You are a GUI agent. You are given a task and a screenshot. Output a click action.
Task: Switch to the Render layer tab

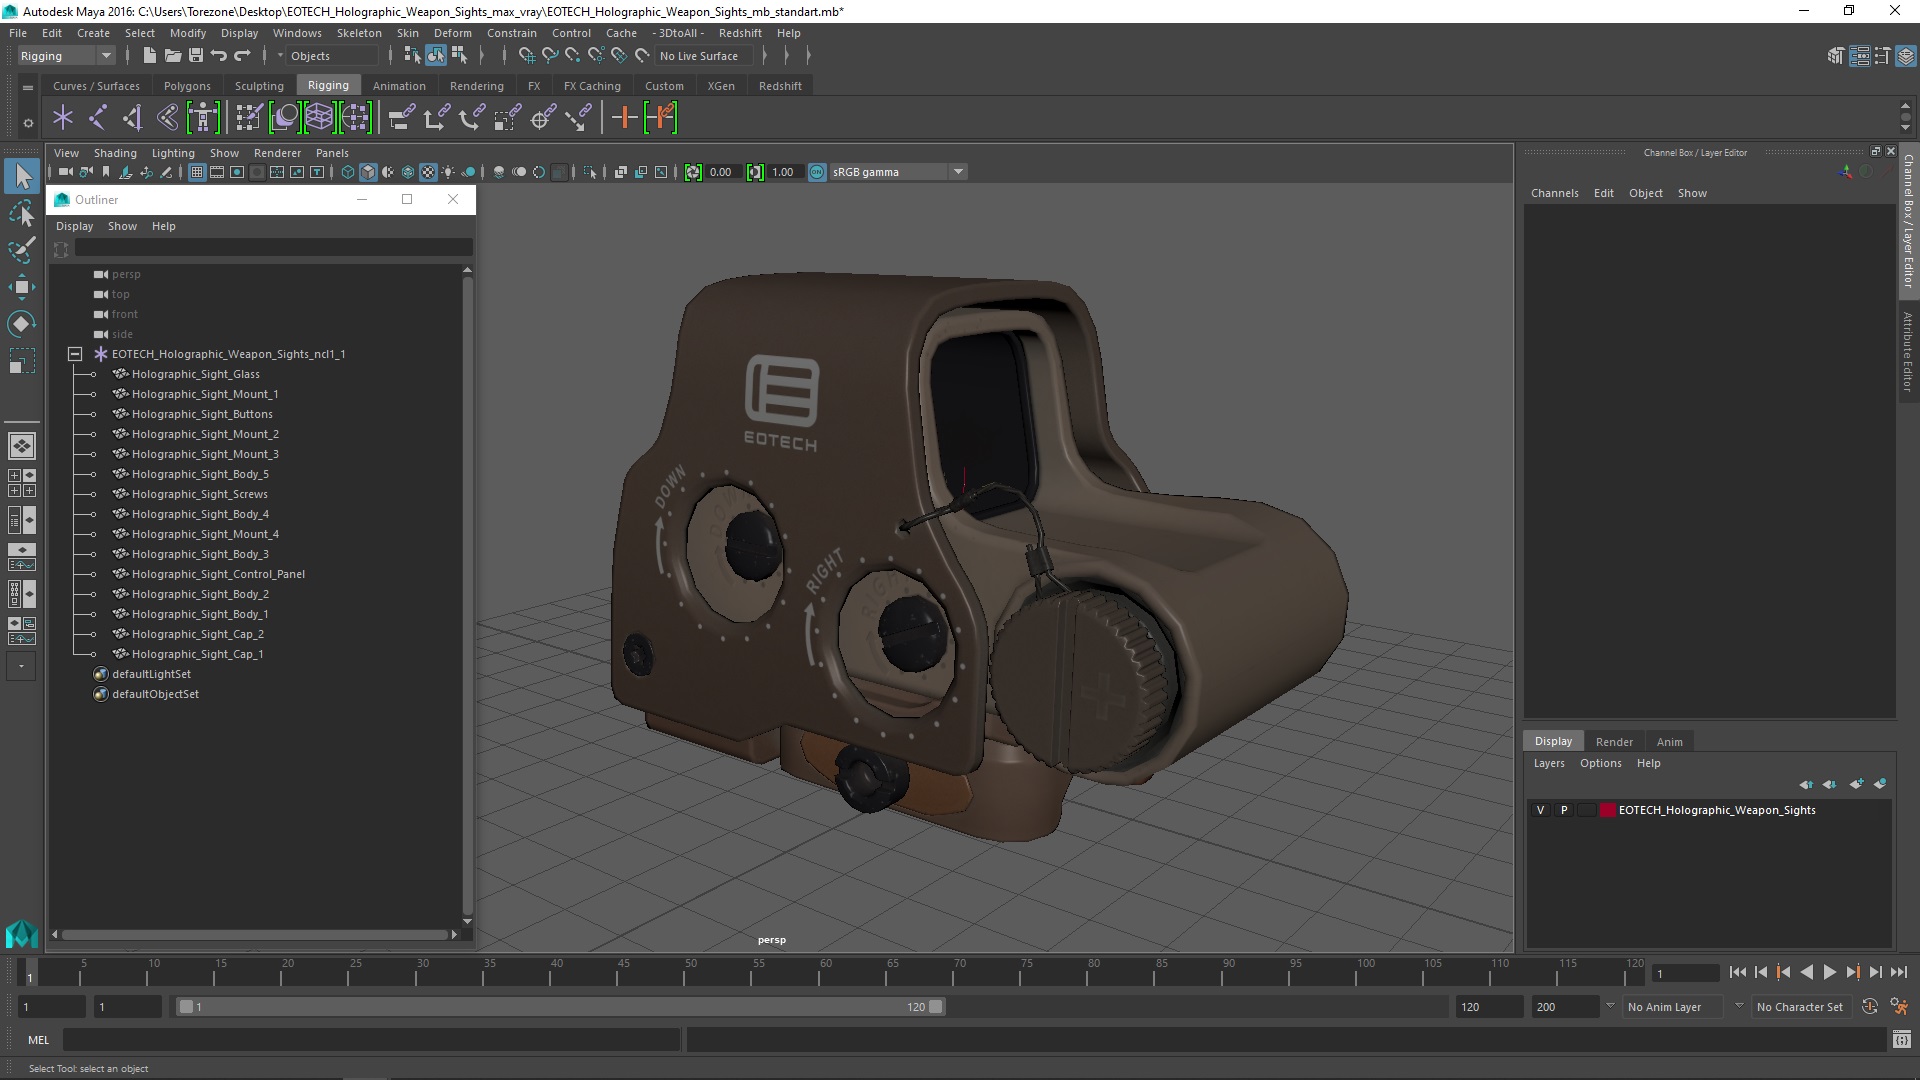pos(1614,742)
